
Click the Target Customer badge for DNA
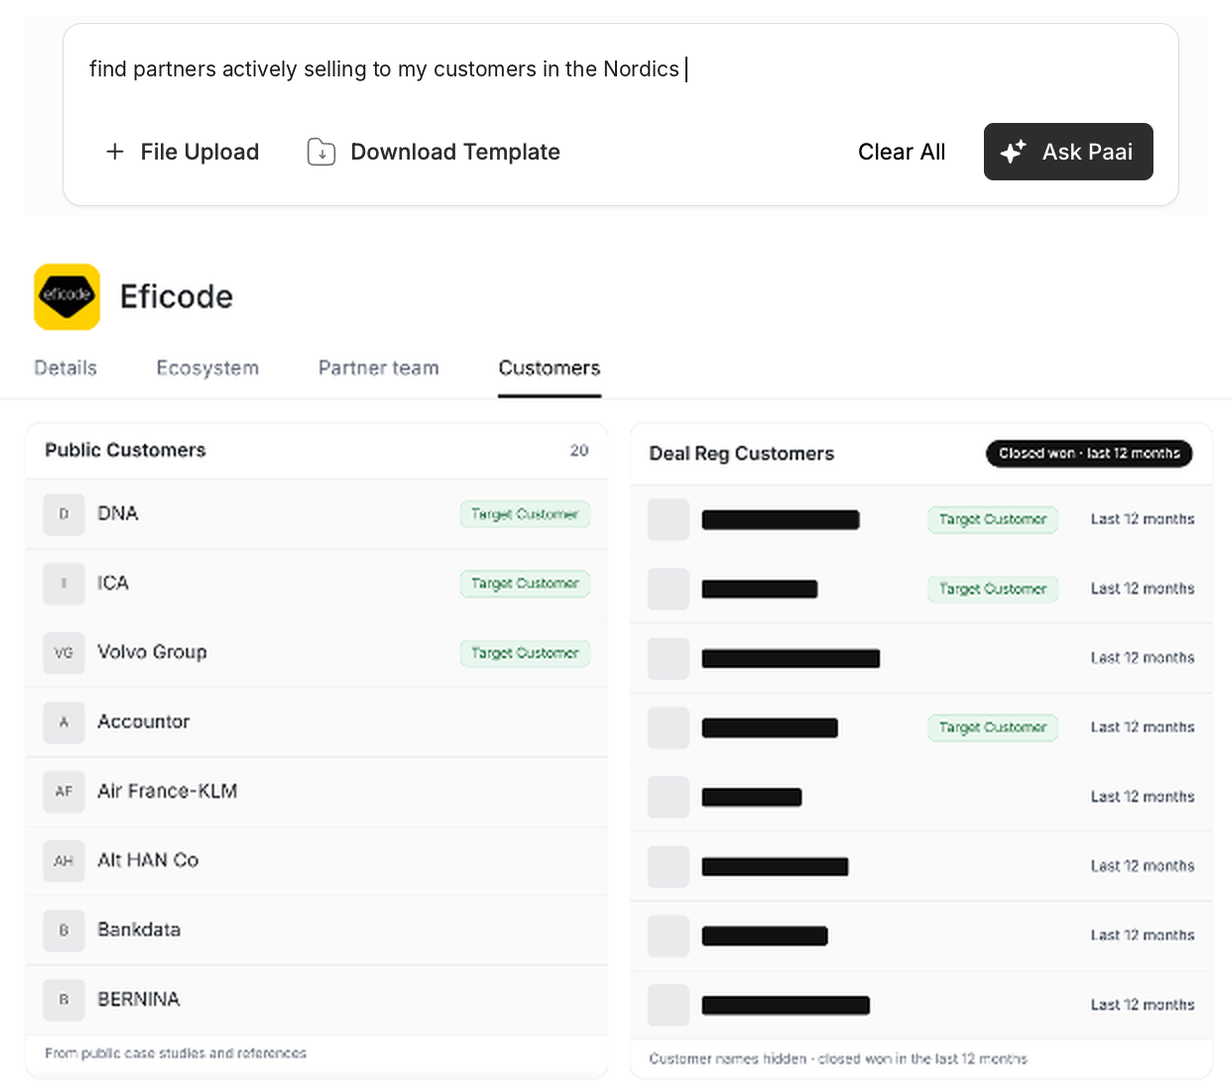525,514
